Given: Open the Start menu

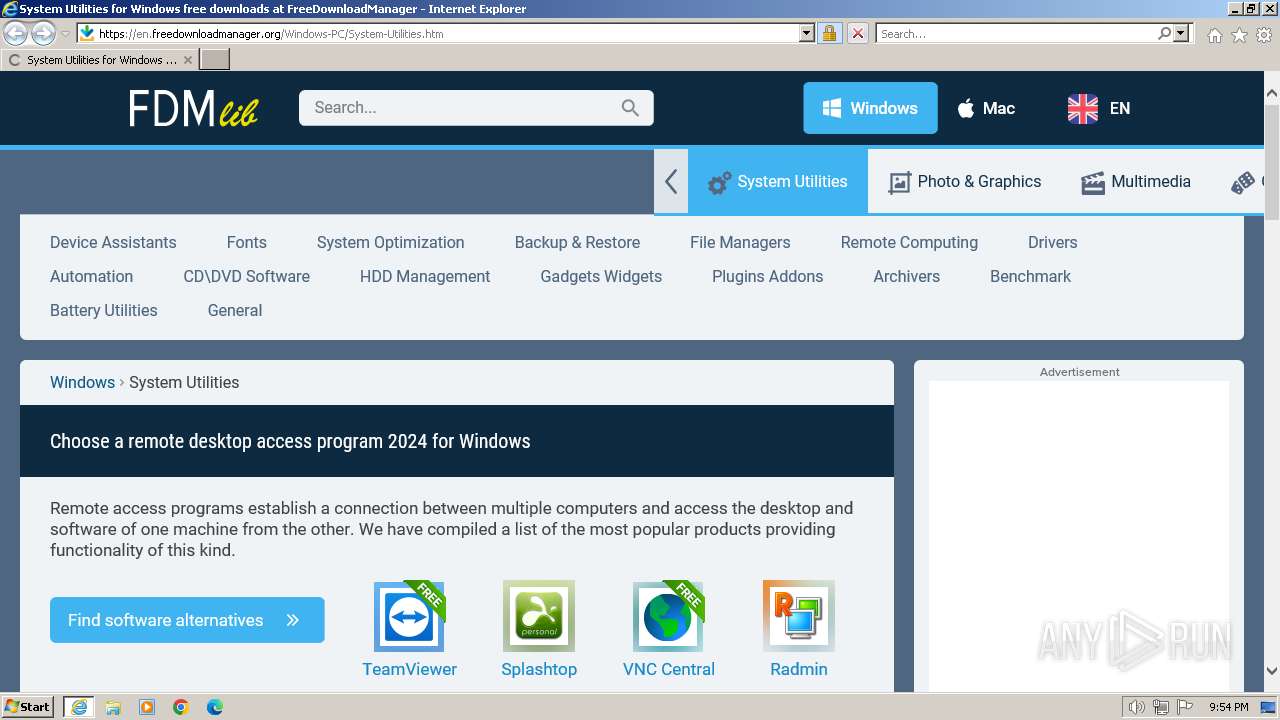Looking at the screenshot, I should (x=28, y=707).
